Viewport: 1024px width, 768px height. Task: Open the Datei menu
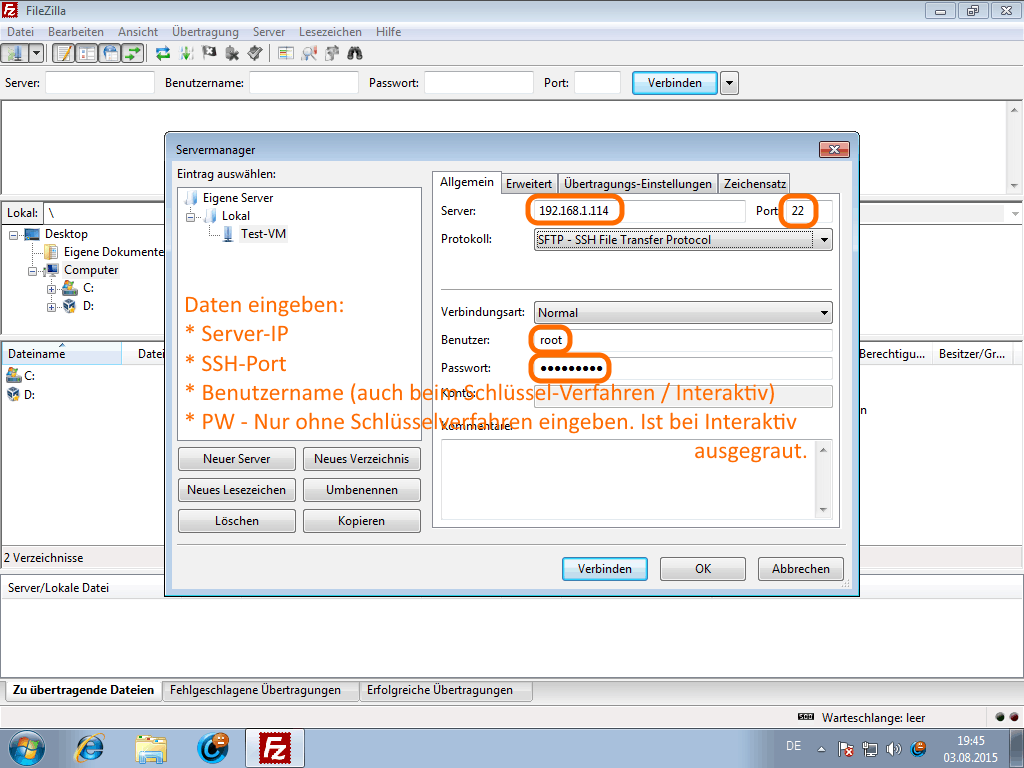point(20,31)
